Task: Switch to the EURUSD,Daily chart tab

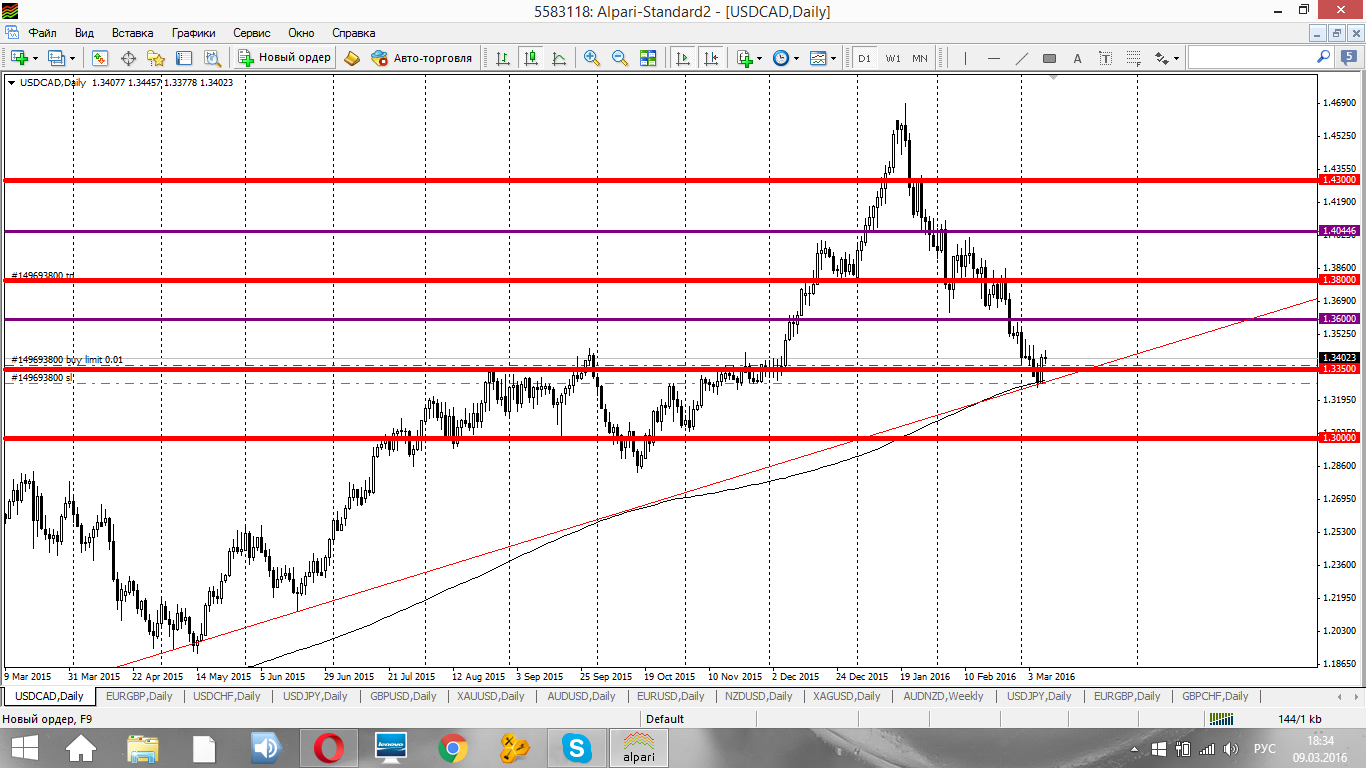Action: pos(670,696)
